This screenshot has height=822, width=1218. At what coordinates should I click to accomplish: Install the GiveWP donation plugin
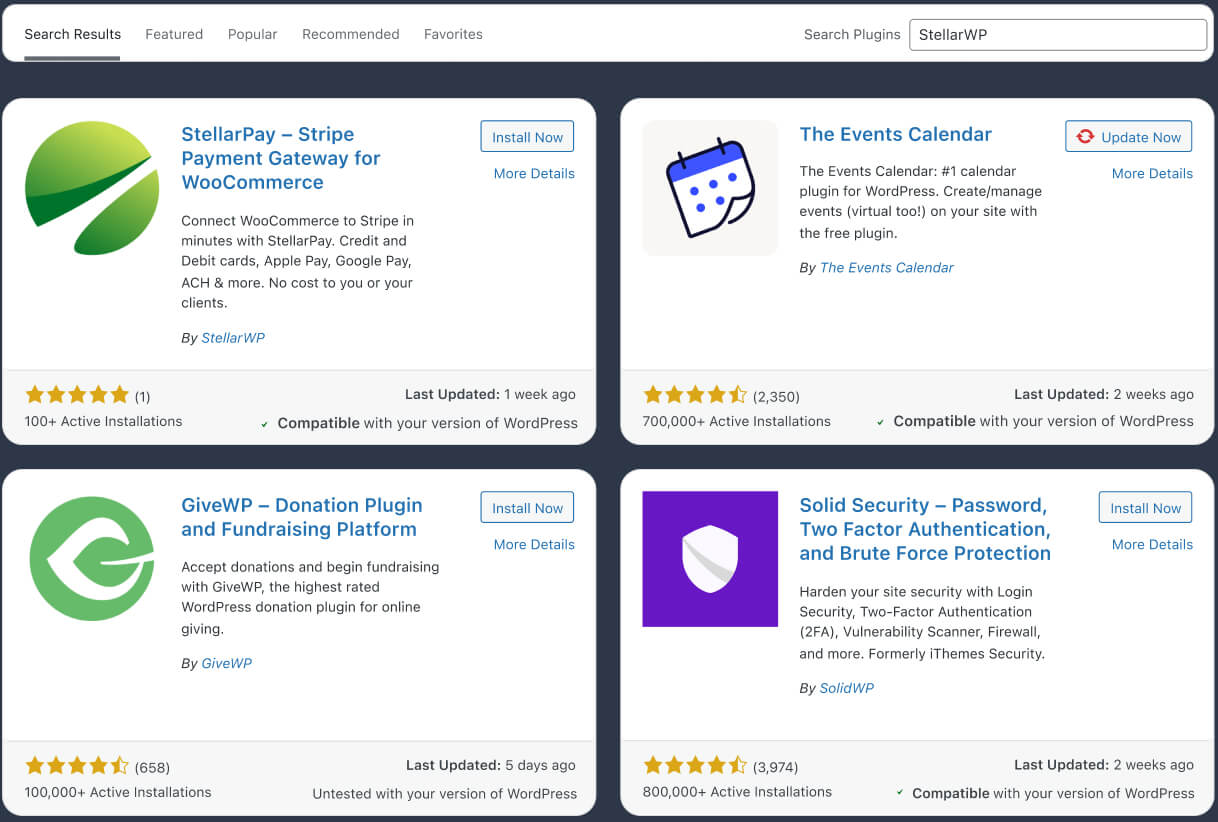527,508
